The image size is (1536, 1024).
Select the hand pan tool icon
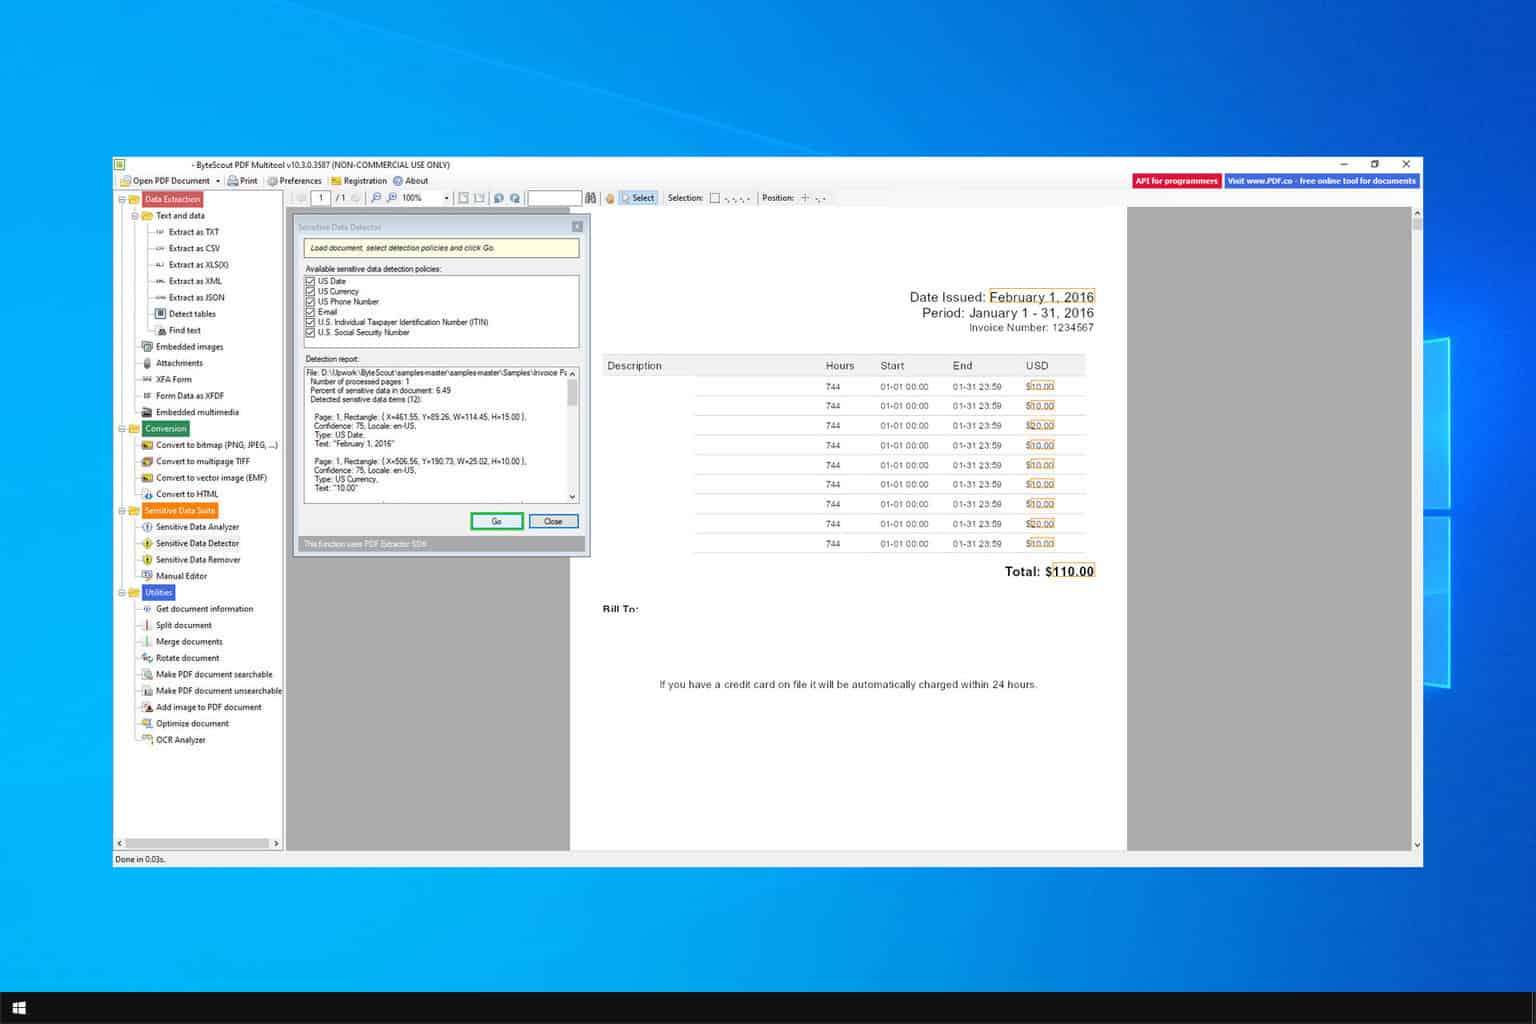[610, 198]
